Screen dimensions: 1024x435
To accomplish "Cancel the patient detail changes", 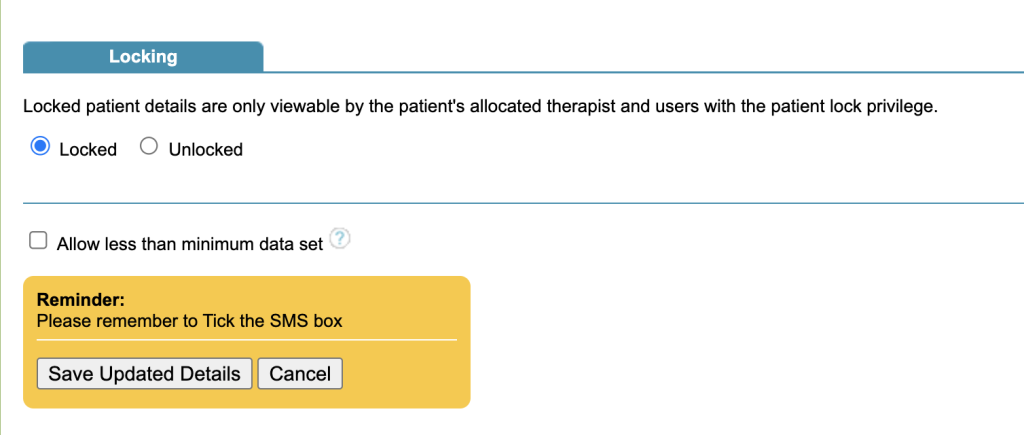I will click(x=300, y=373).
